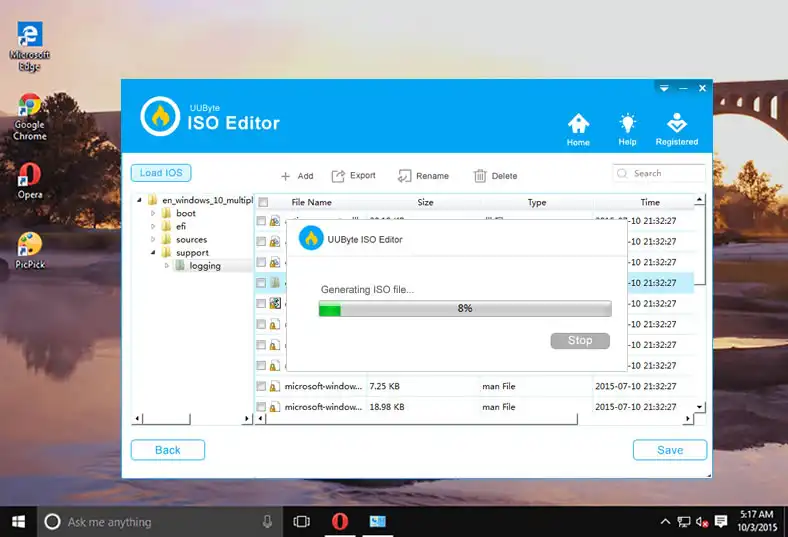Toggle the select-all checkbox in header row
This screenshot has width=788, height=537.
click(263, 202)
